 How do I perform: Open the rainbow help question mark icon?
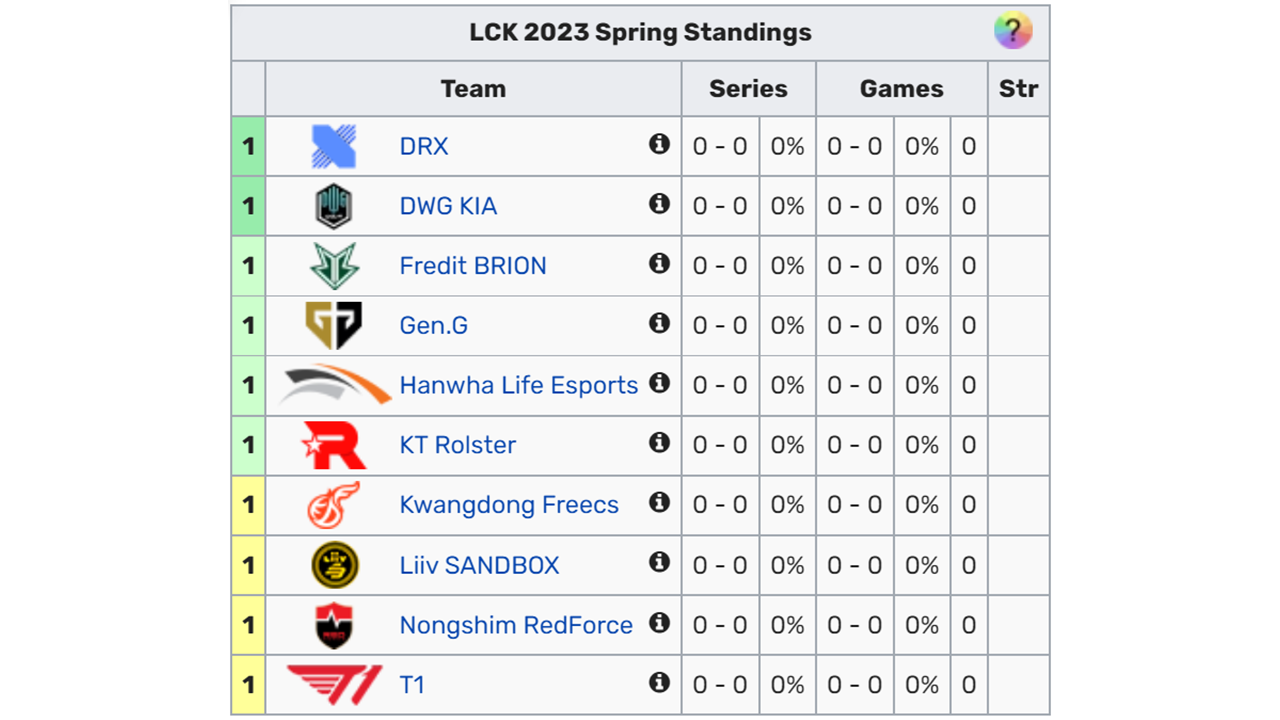point(1012,31)
